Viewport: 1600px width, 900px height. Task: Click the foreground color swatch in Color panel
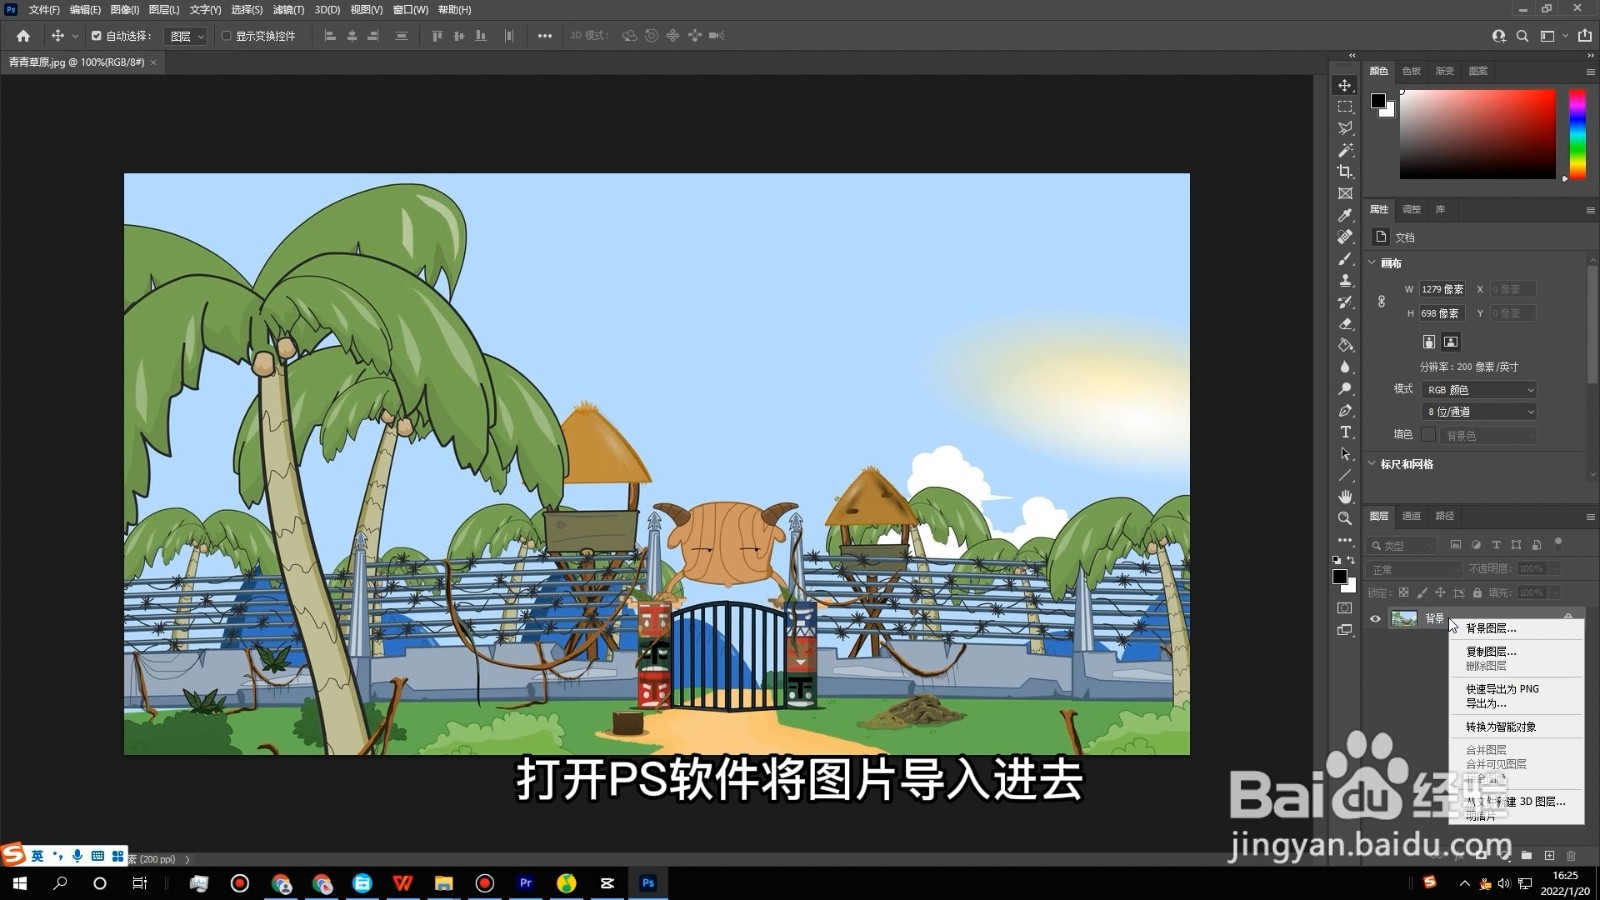(x=1378, y=100)
